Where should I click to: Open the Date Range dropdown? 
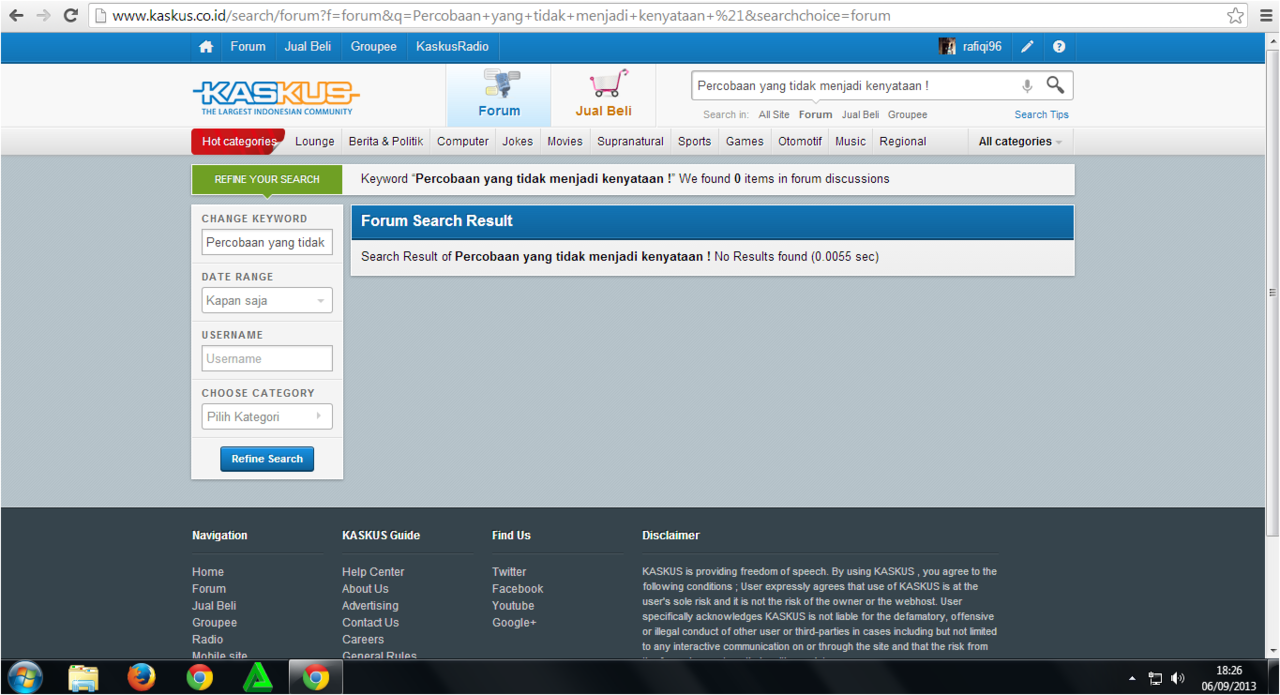tap(267, 301)
